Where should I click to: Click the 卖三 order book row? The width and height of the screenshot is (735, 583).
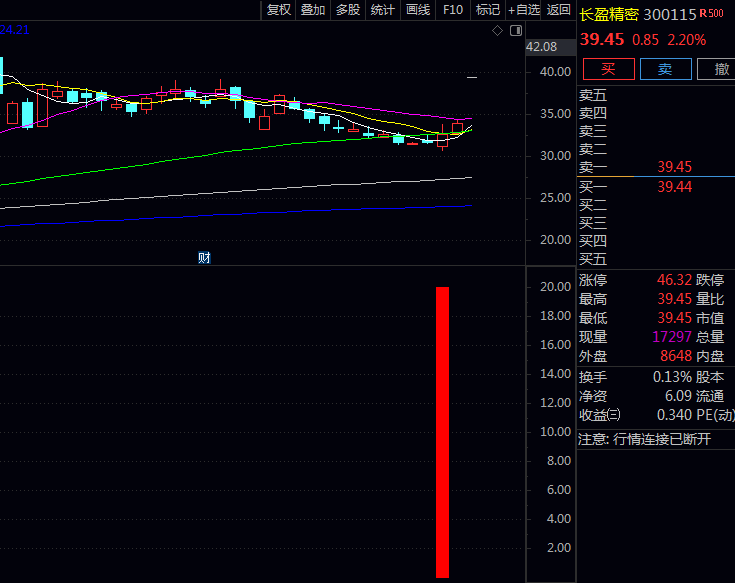656,131
